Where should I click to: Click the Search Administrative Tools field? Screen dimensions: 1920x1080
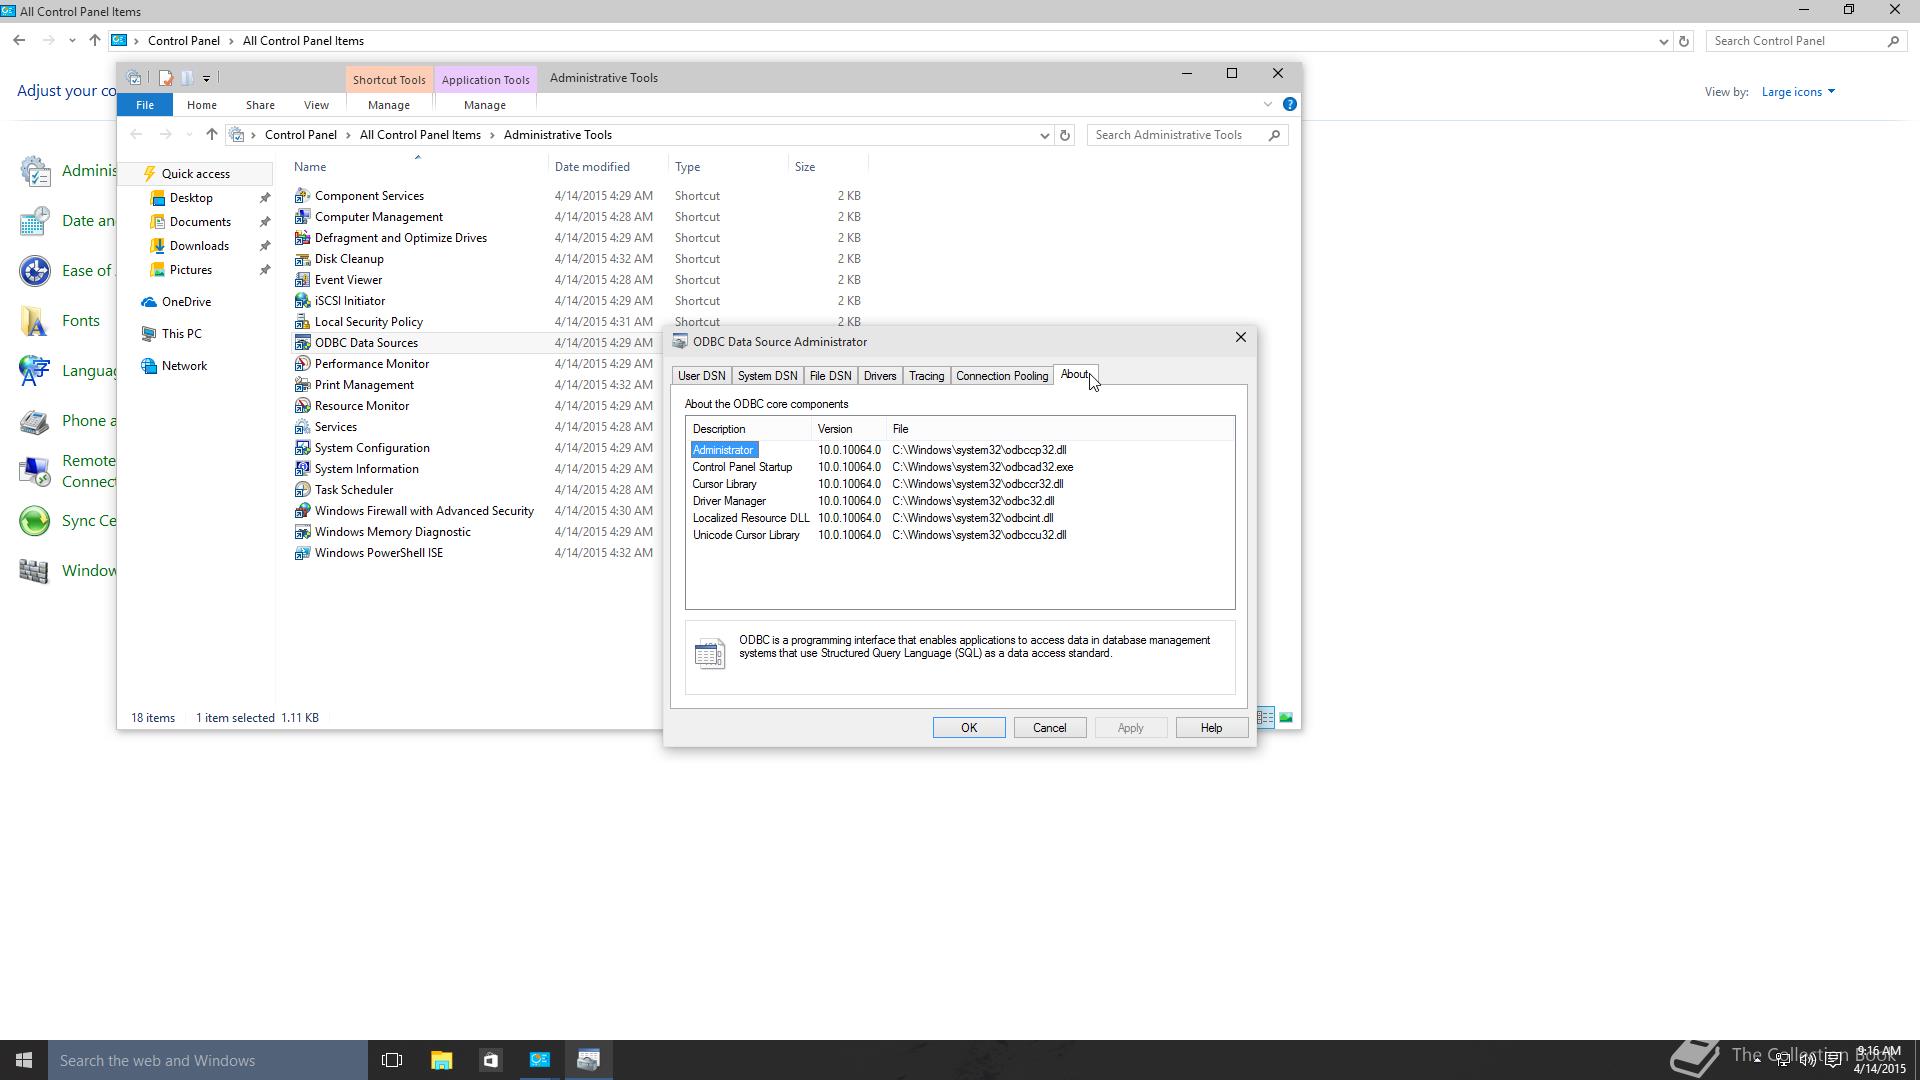[x=1170, y=134]
